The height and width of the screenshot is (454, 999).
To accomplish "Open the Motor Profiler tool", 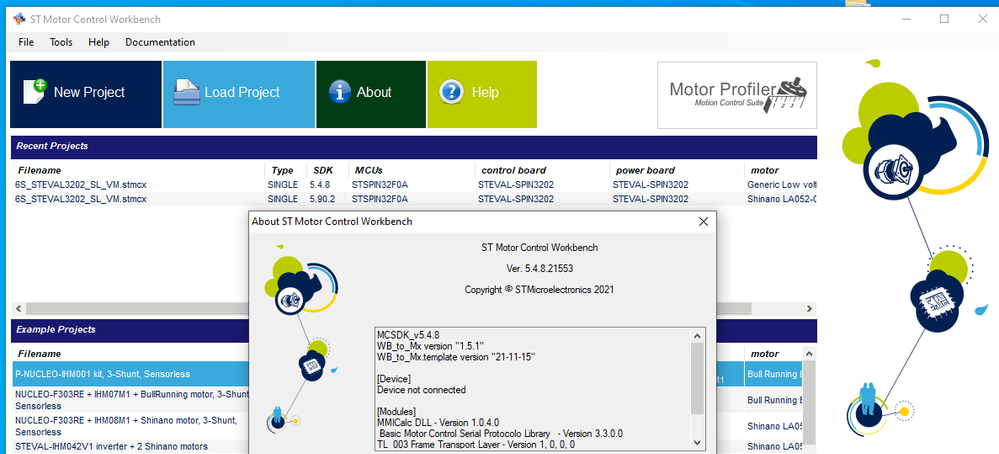I will 737,95.
